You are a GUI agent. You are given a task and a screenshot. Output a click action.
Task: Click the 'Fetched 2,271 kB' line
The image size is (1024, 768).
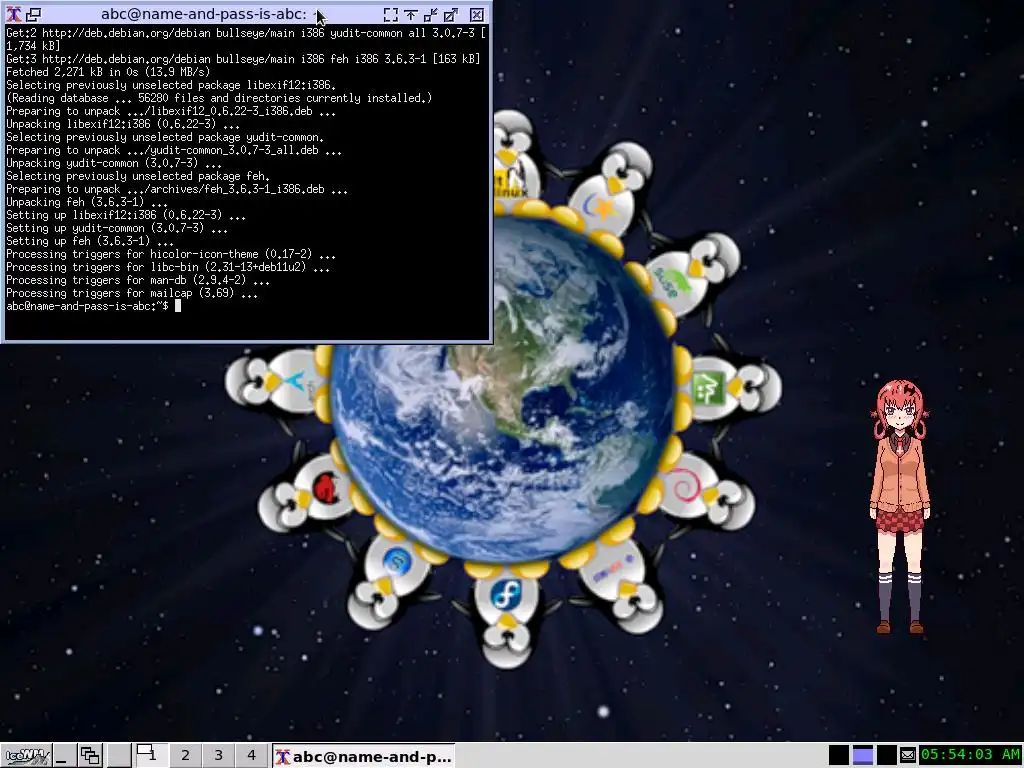pyautogui.click(x=108, y=72)
